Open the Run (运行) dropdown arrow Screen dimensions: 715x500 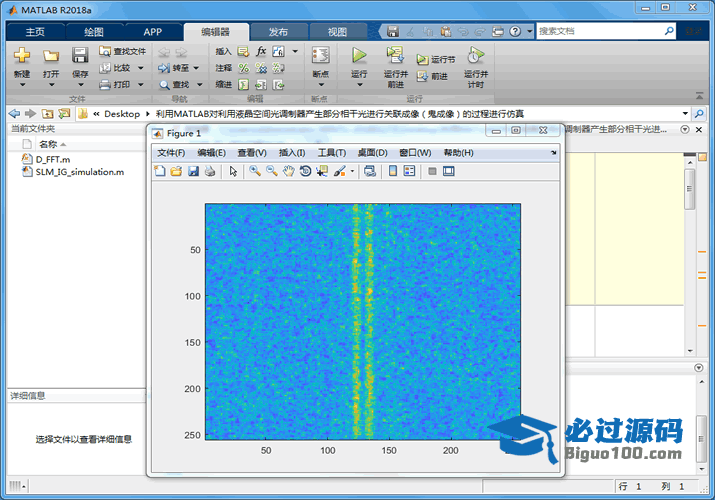359,84
